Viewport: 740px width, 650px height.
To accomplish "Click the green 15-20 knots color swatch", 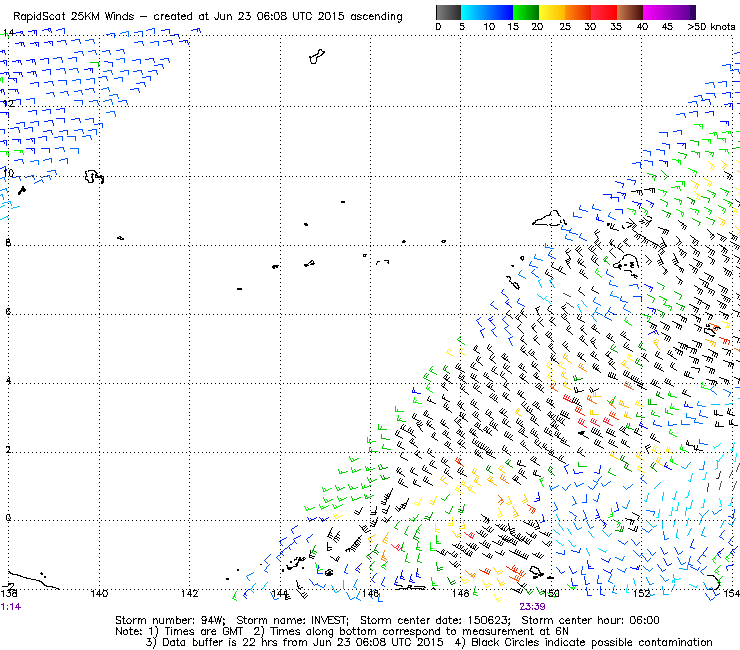I will 526,12.
